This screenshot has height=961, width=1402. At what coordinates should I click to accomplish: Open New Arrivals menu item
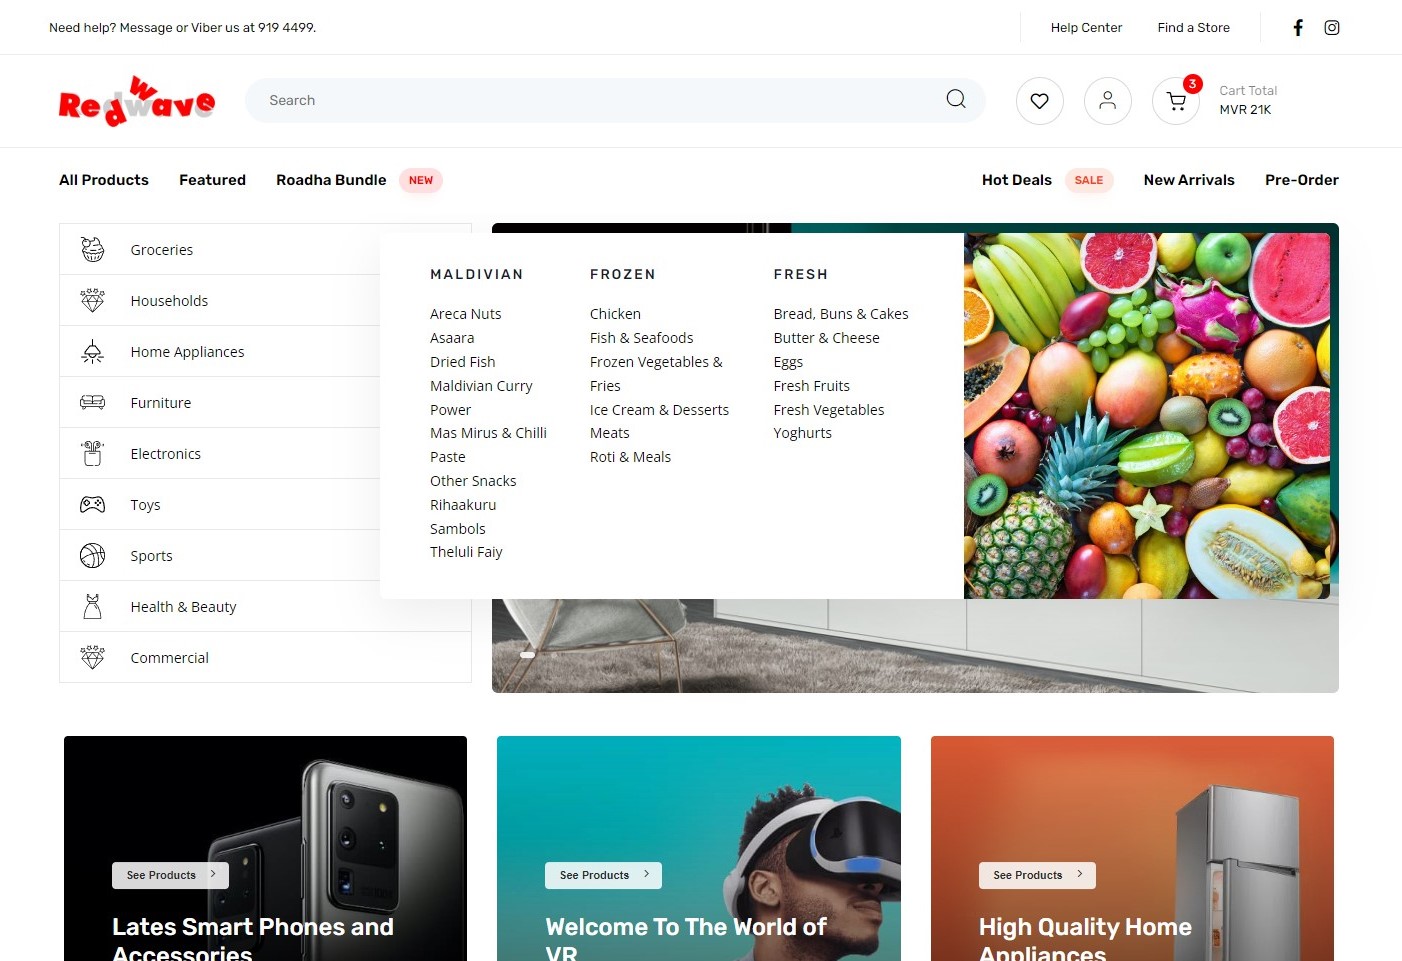1189,180
